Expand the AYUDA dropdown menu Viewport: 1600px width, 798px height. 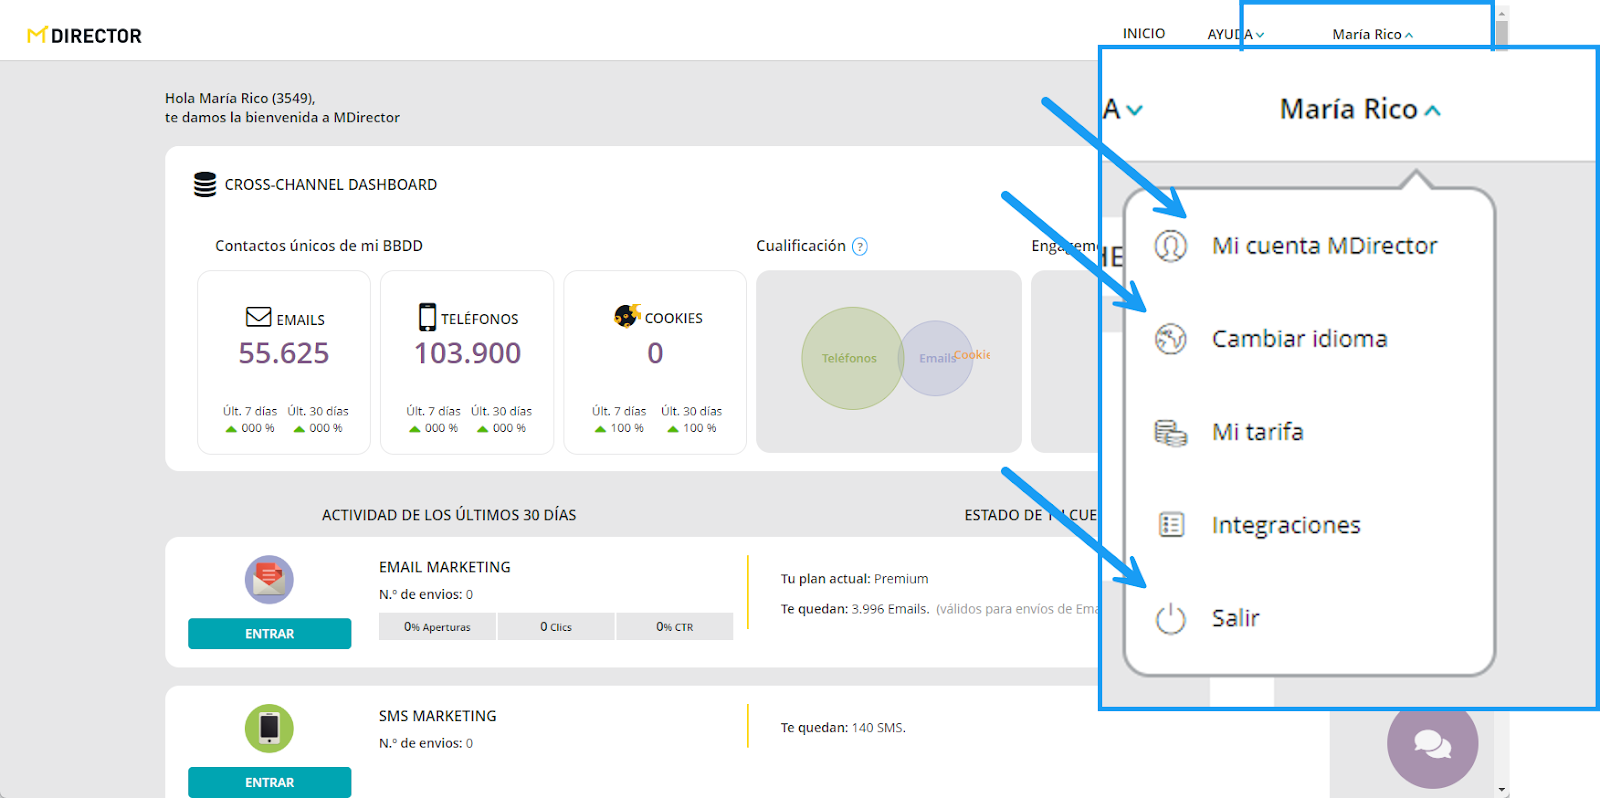pos(1235,34)
